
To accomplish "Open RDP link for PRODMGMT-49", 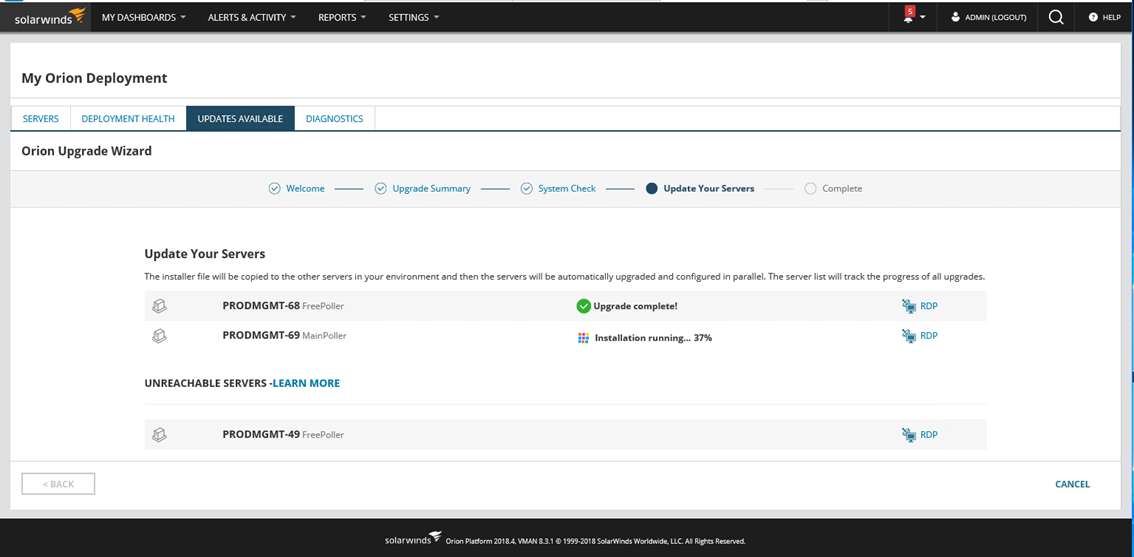I will [x=929, y=435].
